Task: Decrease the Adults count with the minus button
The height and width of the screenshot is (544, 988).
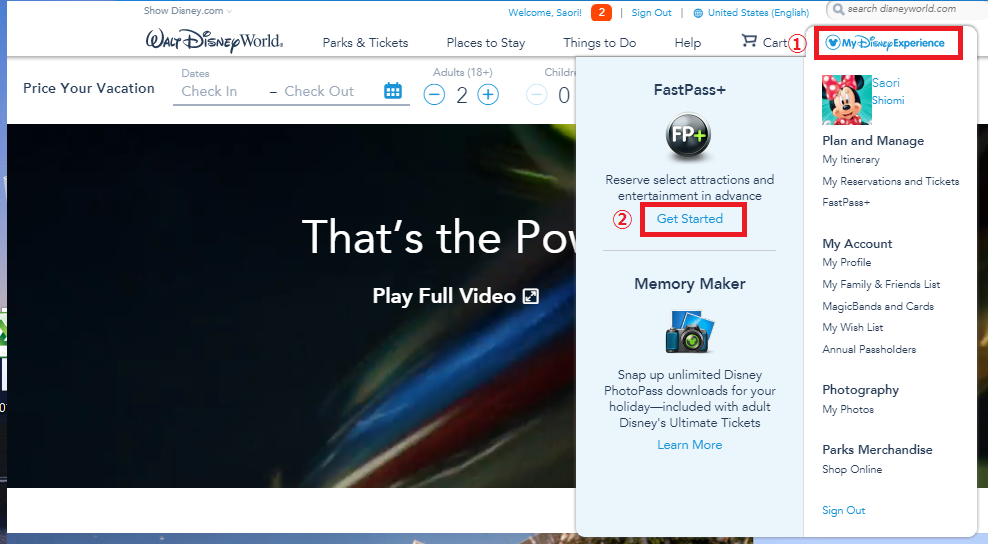Action: point(434,95)
